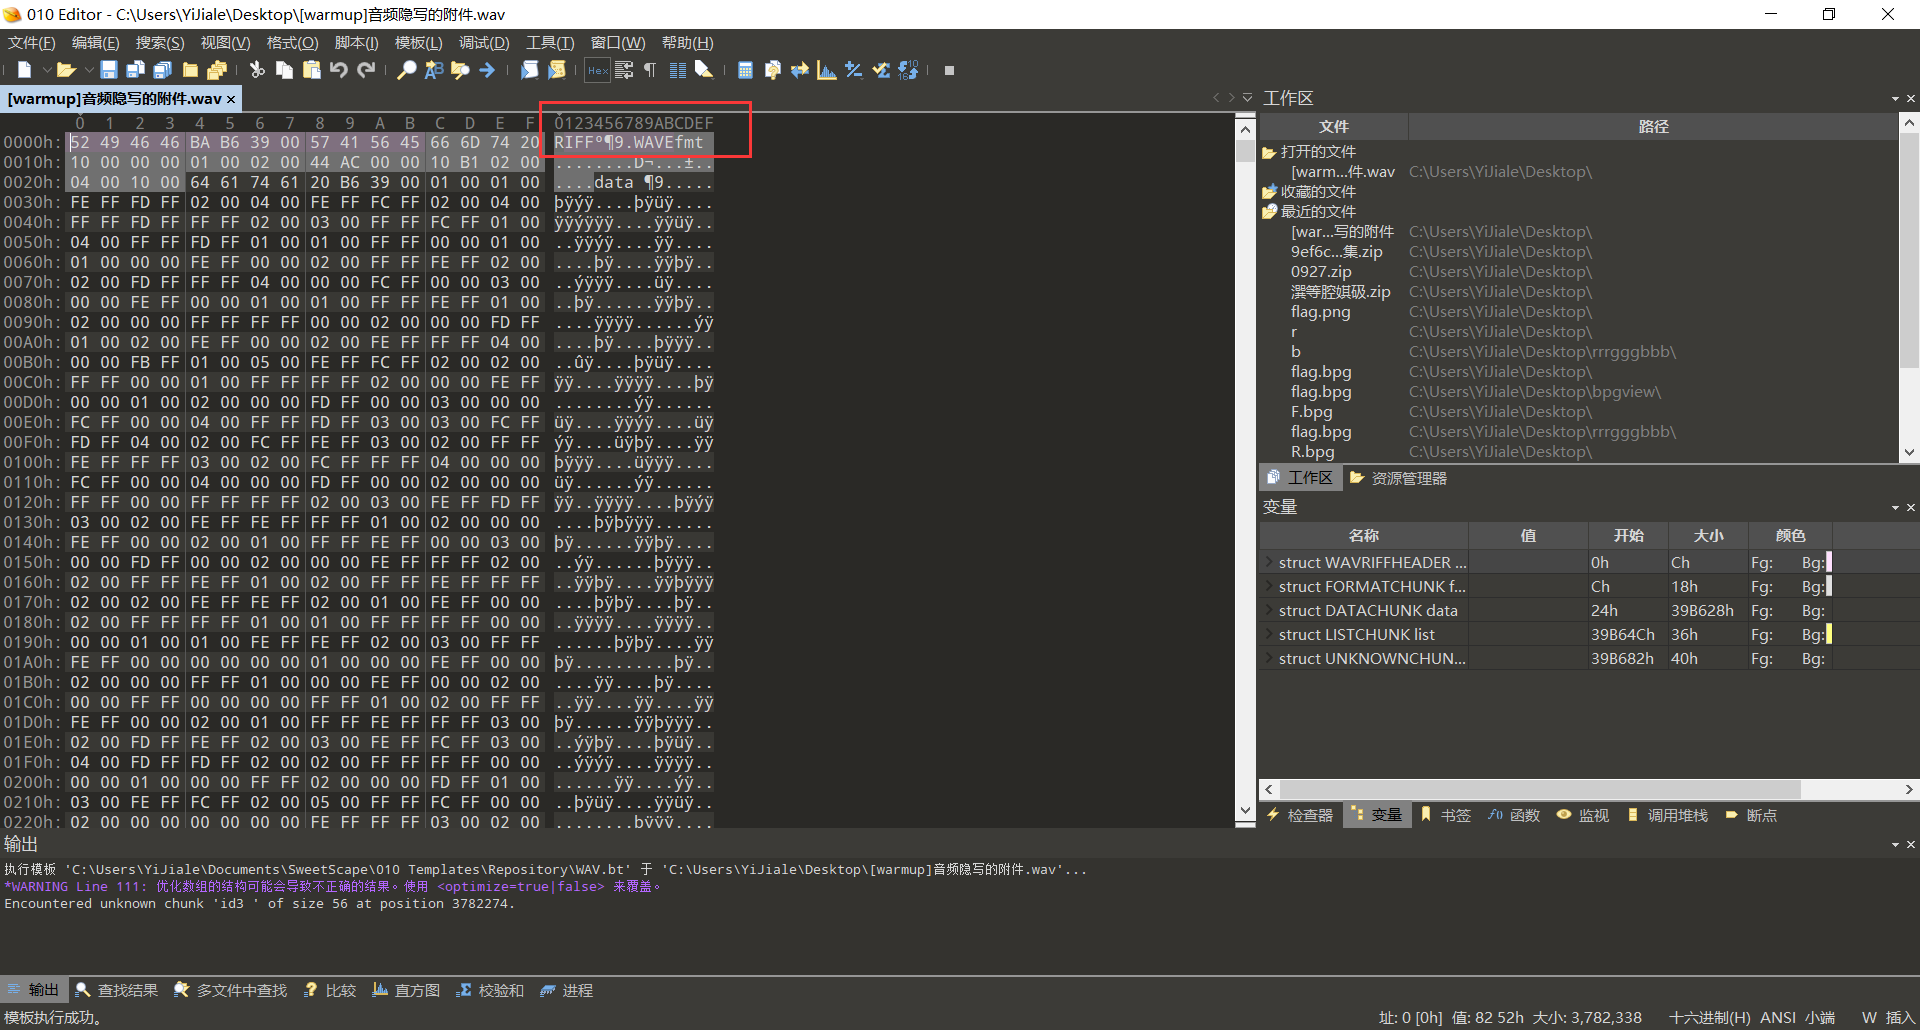Image resolution: width=1920 pixels, height=1030 pixels.
Task: Click LISTCHUNK background color swatch
Action: click(1828, 634)
